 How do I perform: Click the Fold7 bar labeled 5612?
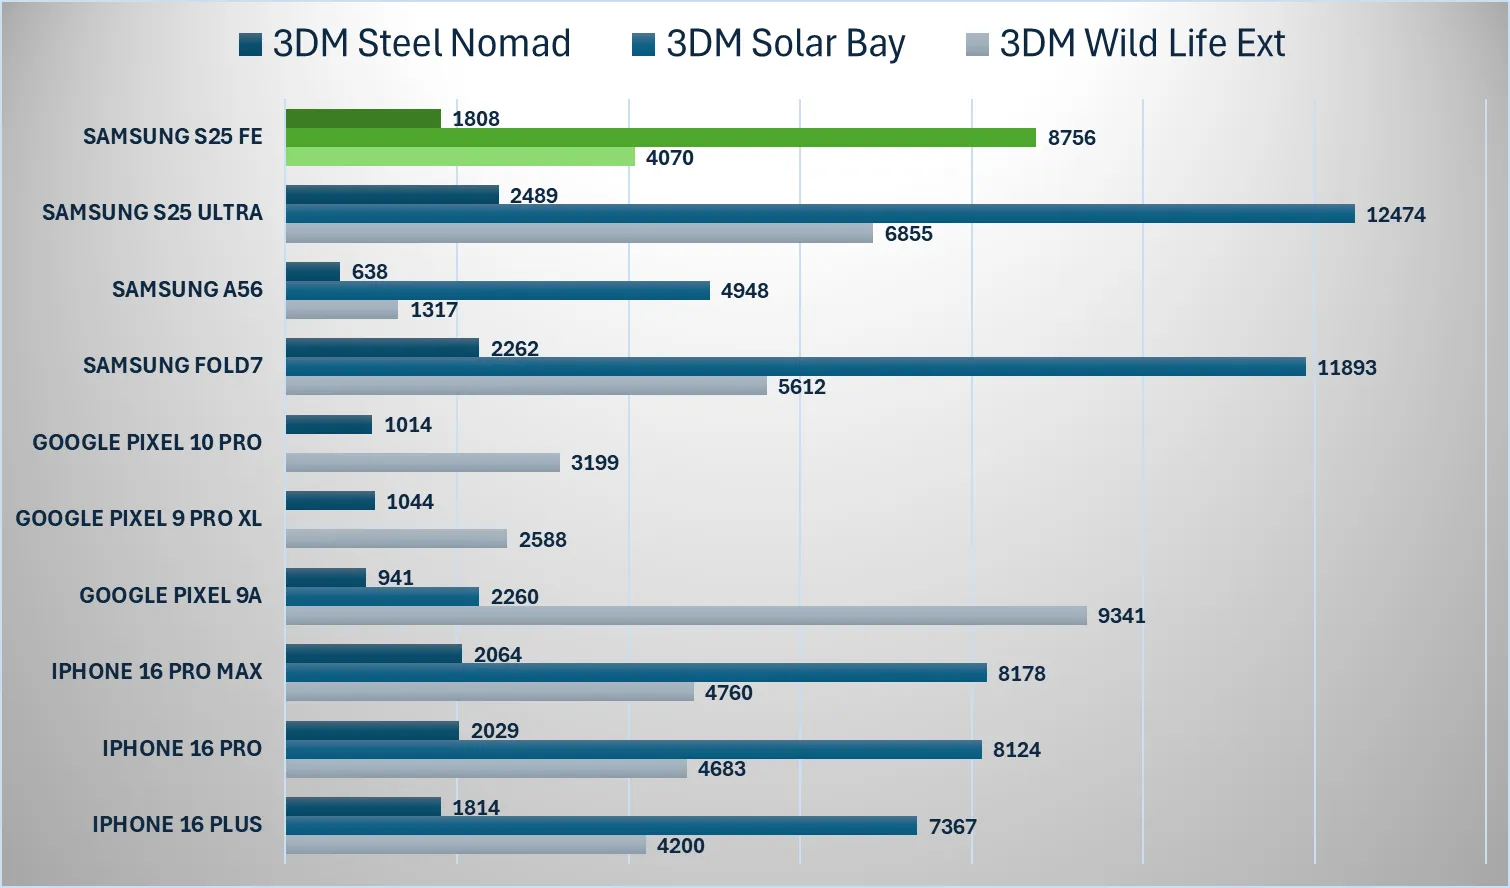(x=526, y=386)
